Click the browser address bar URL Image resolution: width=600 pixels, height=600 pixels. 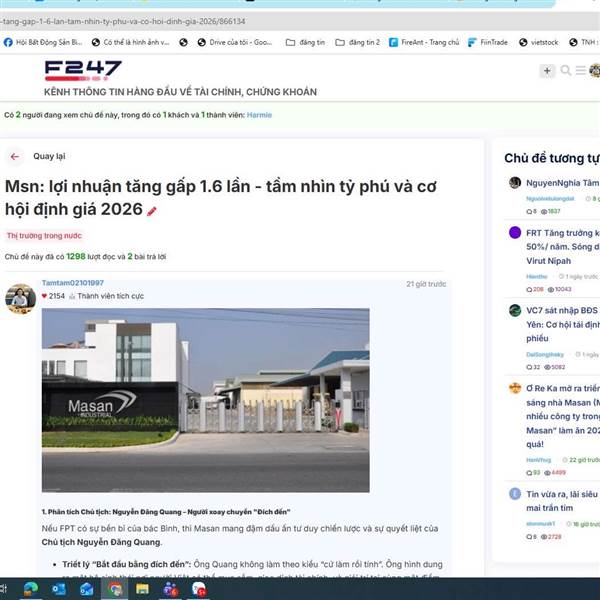[x=122, y=21]
